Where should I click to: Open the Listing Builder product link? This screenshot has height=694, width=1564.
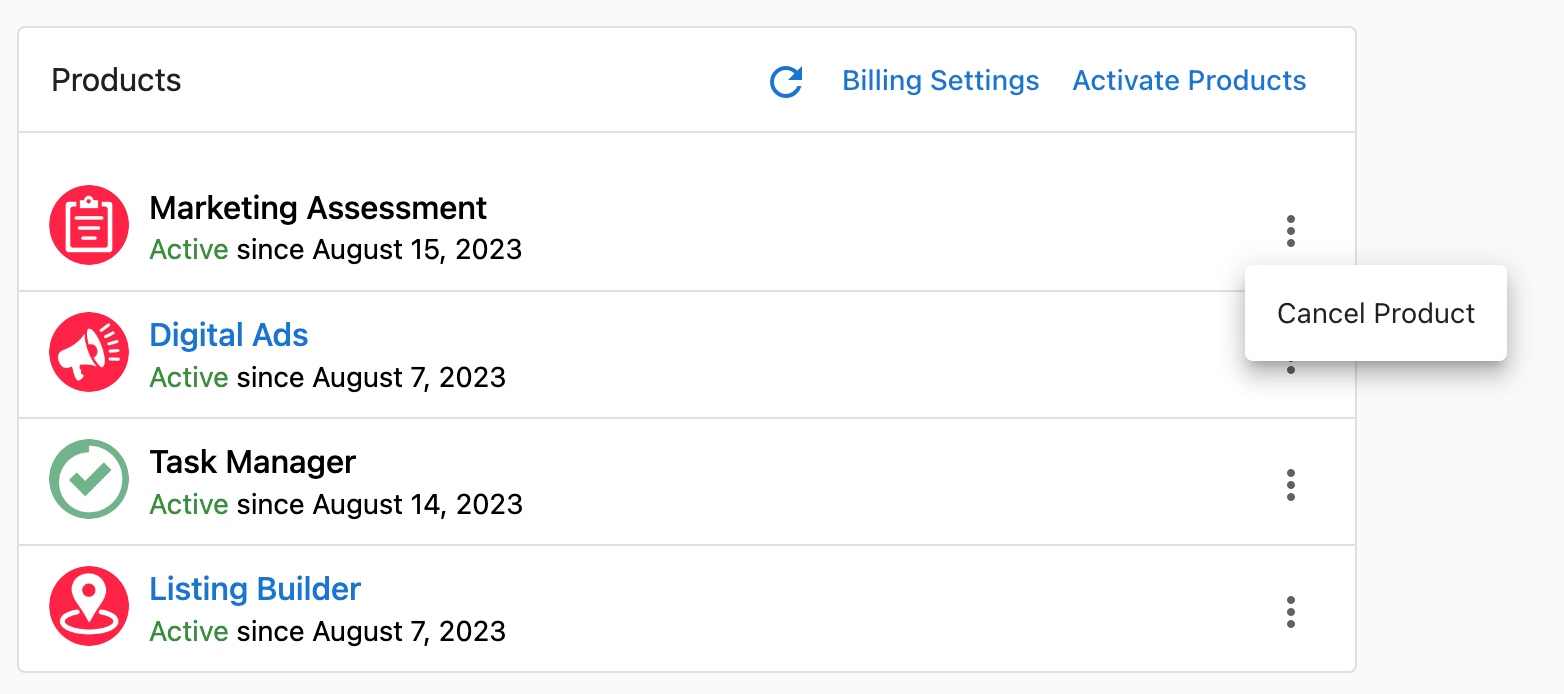click(x=255, y=589)
